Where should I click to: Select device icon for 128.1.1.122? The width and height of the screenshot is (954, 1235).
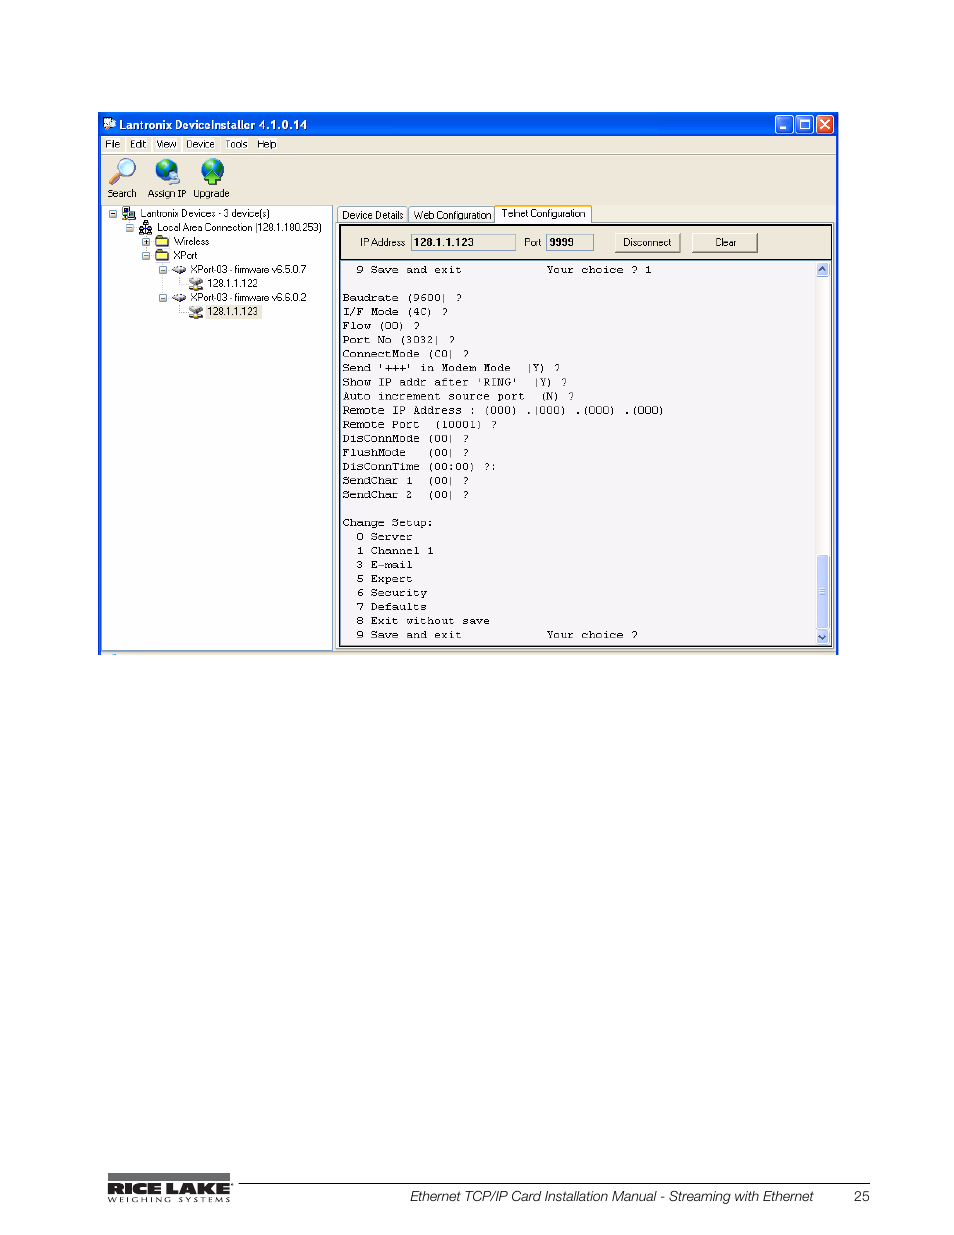[x=196, y=284]
